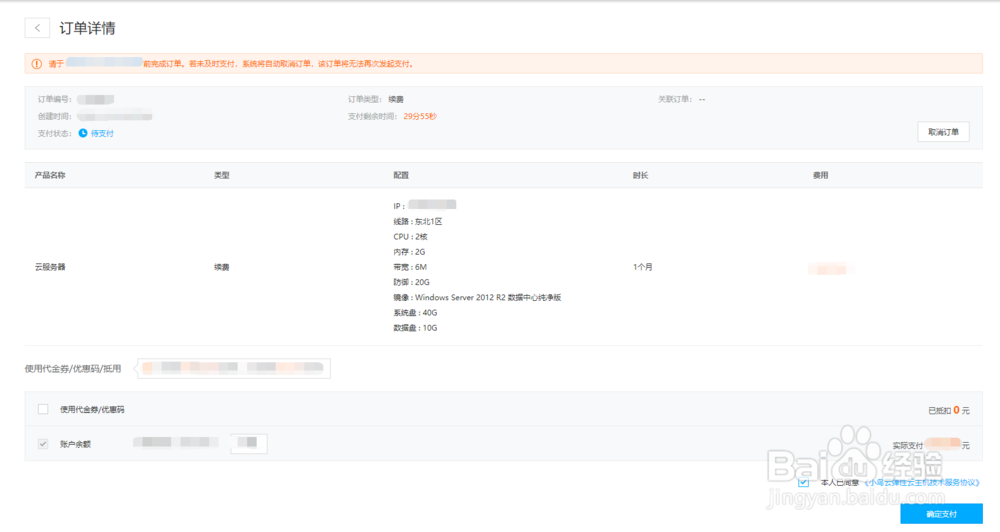
Task: Click the 时长 column header
Action: tap(640, 175)
